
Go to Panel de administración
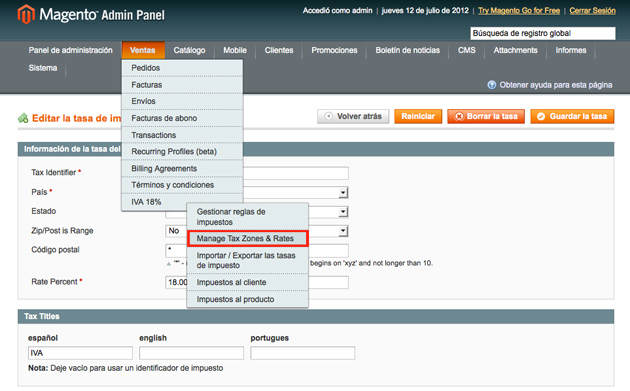tap(70, 50)
